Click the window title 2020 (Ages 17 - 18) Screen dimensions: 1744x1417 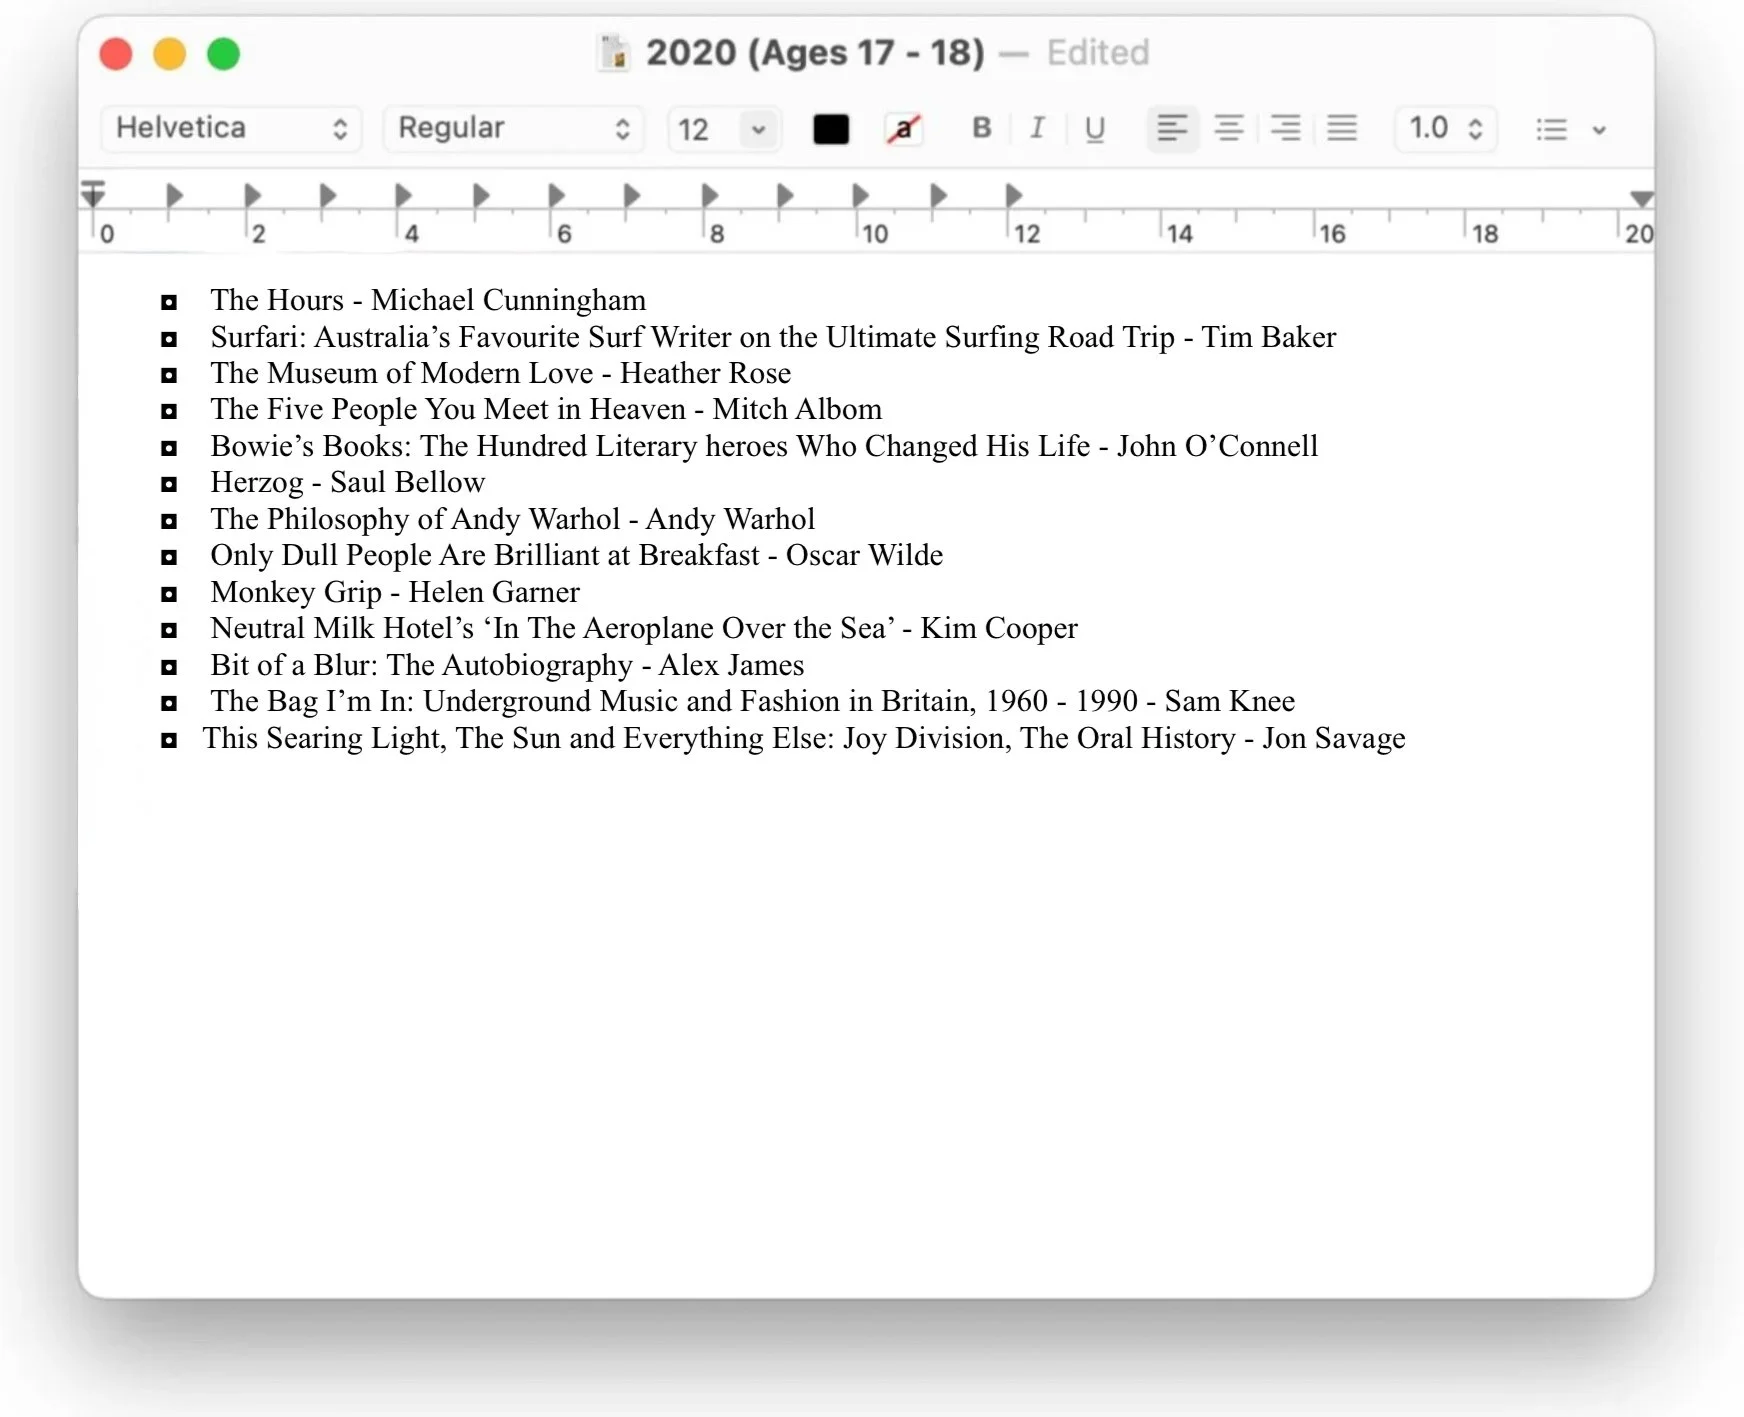[x=815, y=52]
